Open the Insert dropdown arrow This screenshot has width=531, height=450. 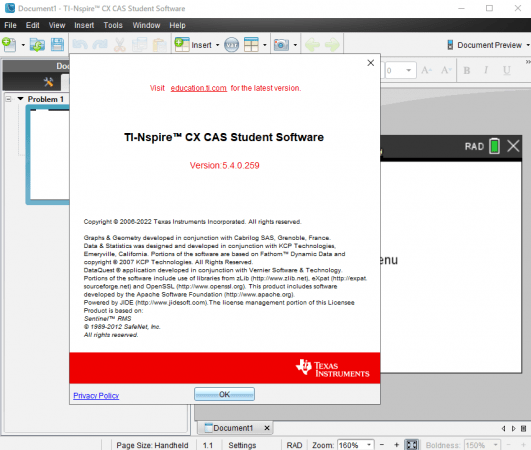[217, 45]
